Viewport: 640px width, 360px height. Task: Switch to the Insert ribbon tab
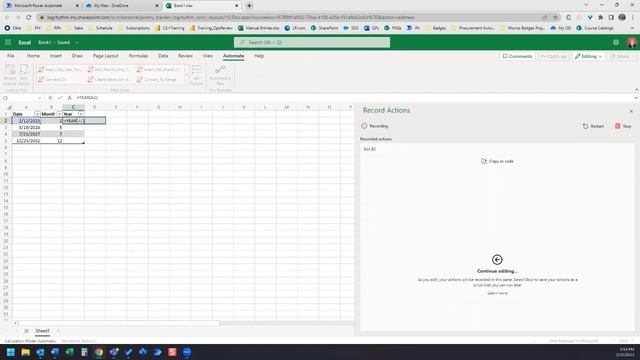tap(56, 56)
